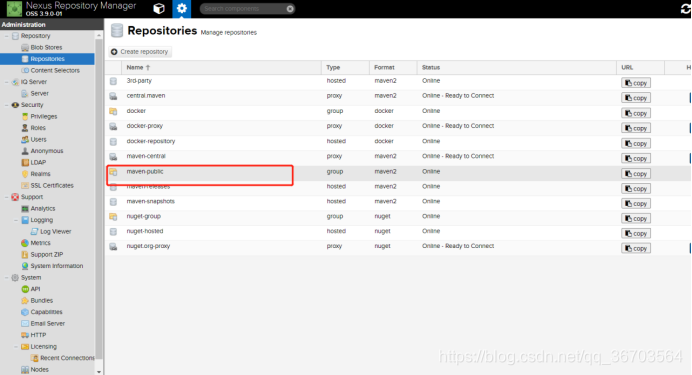Copy URL of maven-snapshots repository
692x375 pixels.
(x=636, y=203)
